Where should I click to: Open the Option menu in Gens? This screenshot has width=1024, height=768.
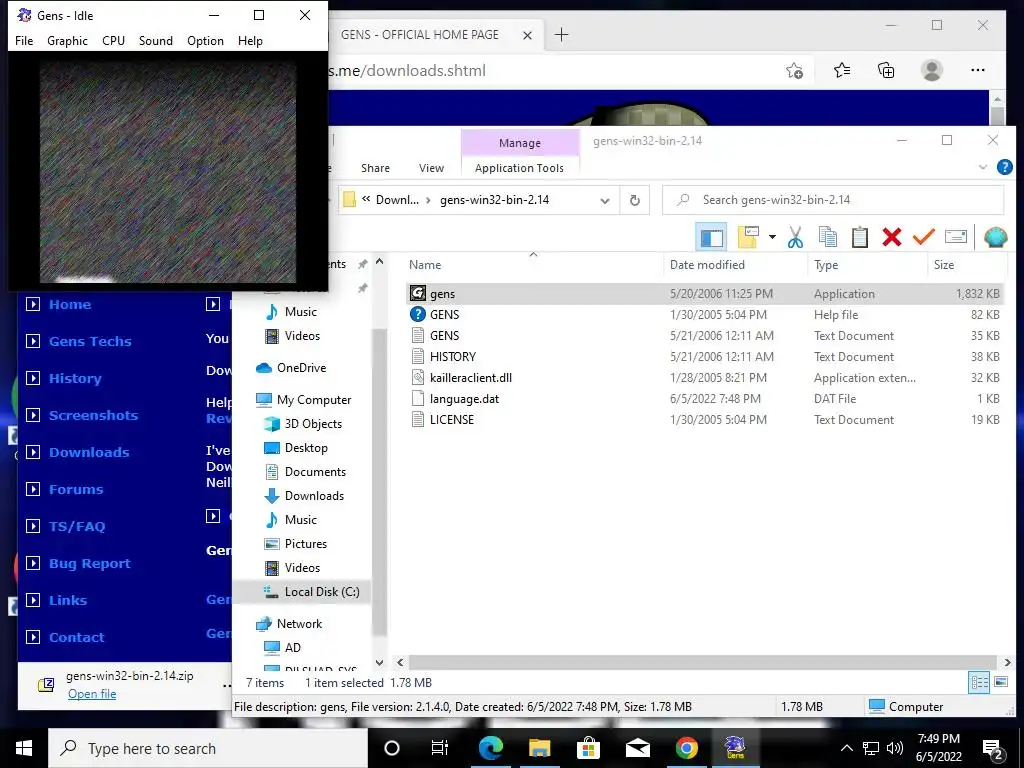coord(205,40)
